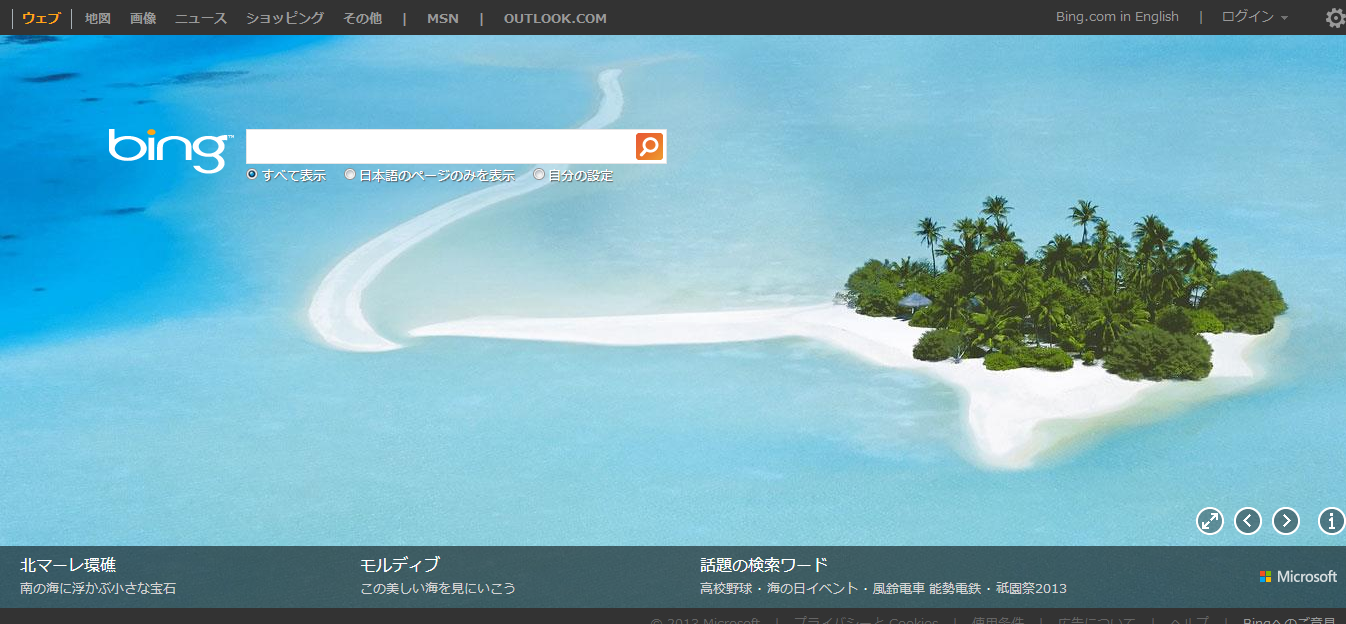The image size is (1346, 624).
Task: Expand the ログイン dropdown
Action: (1254, 17)
